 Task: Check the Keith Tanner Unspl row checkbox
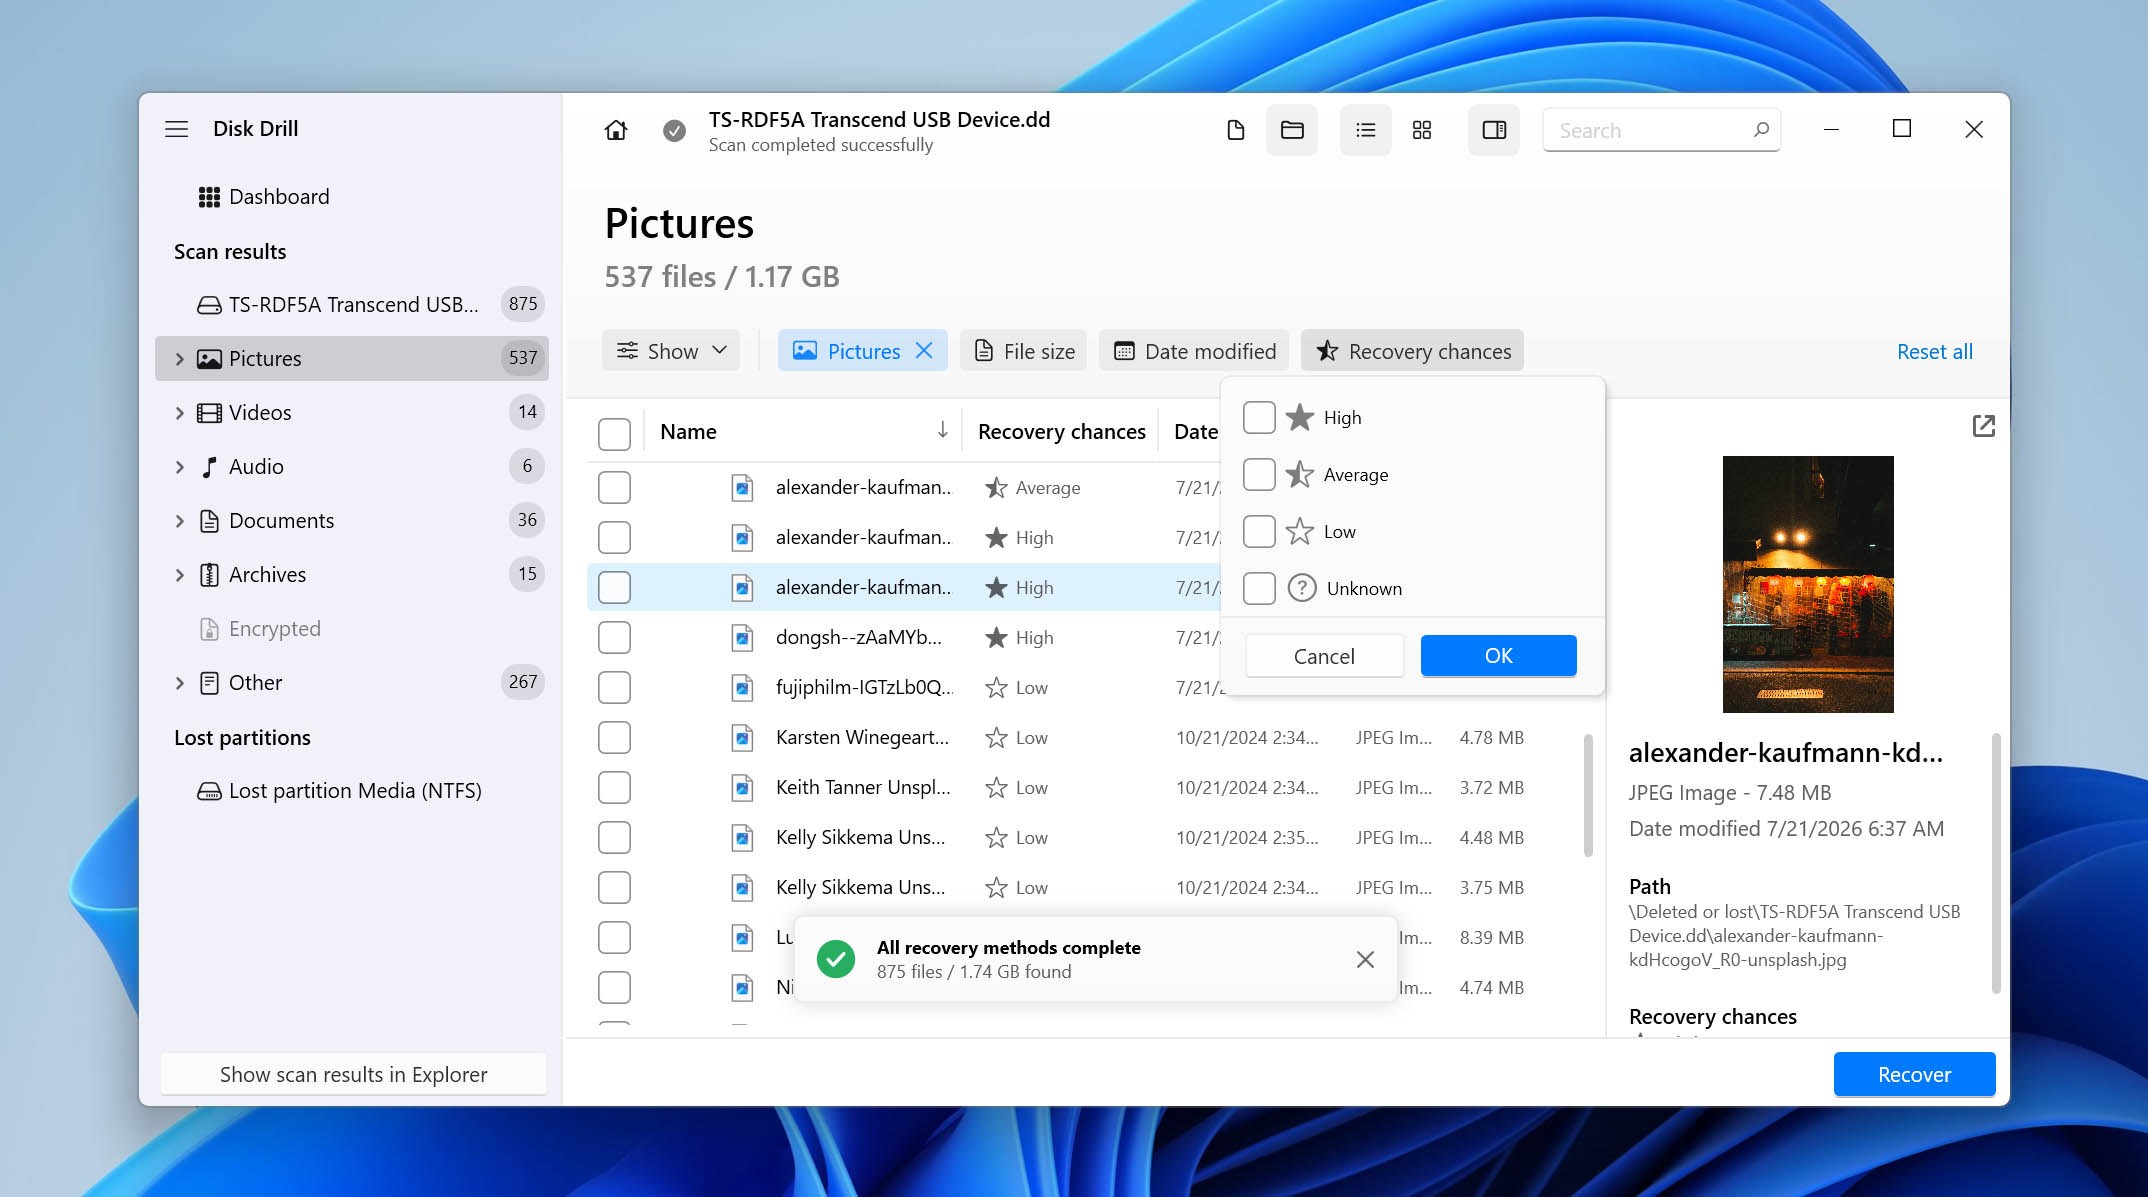(x=614, y=788)
